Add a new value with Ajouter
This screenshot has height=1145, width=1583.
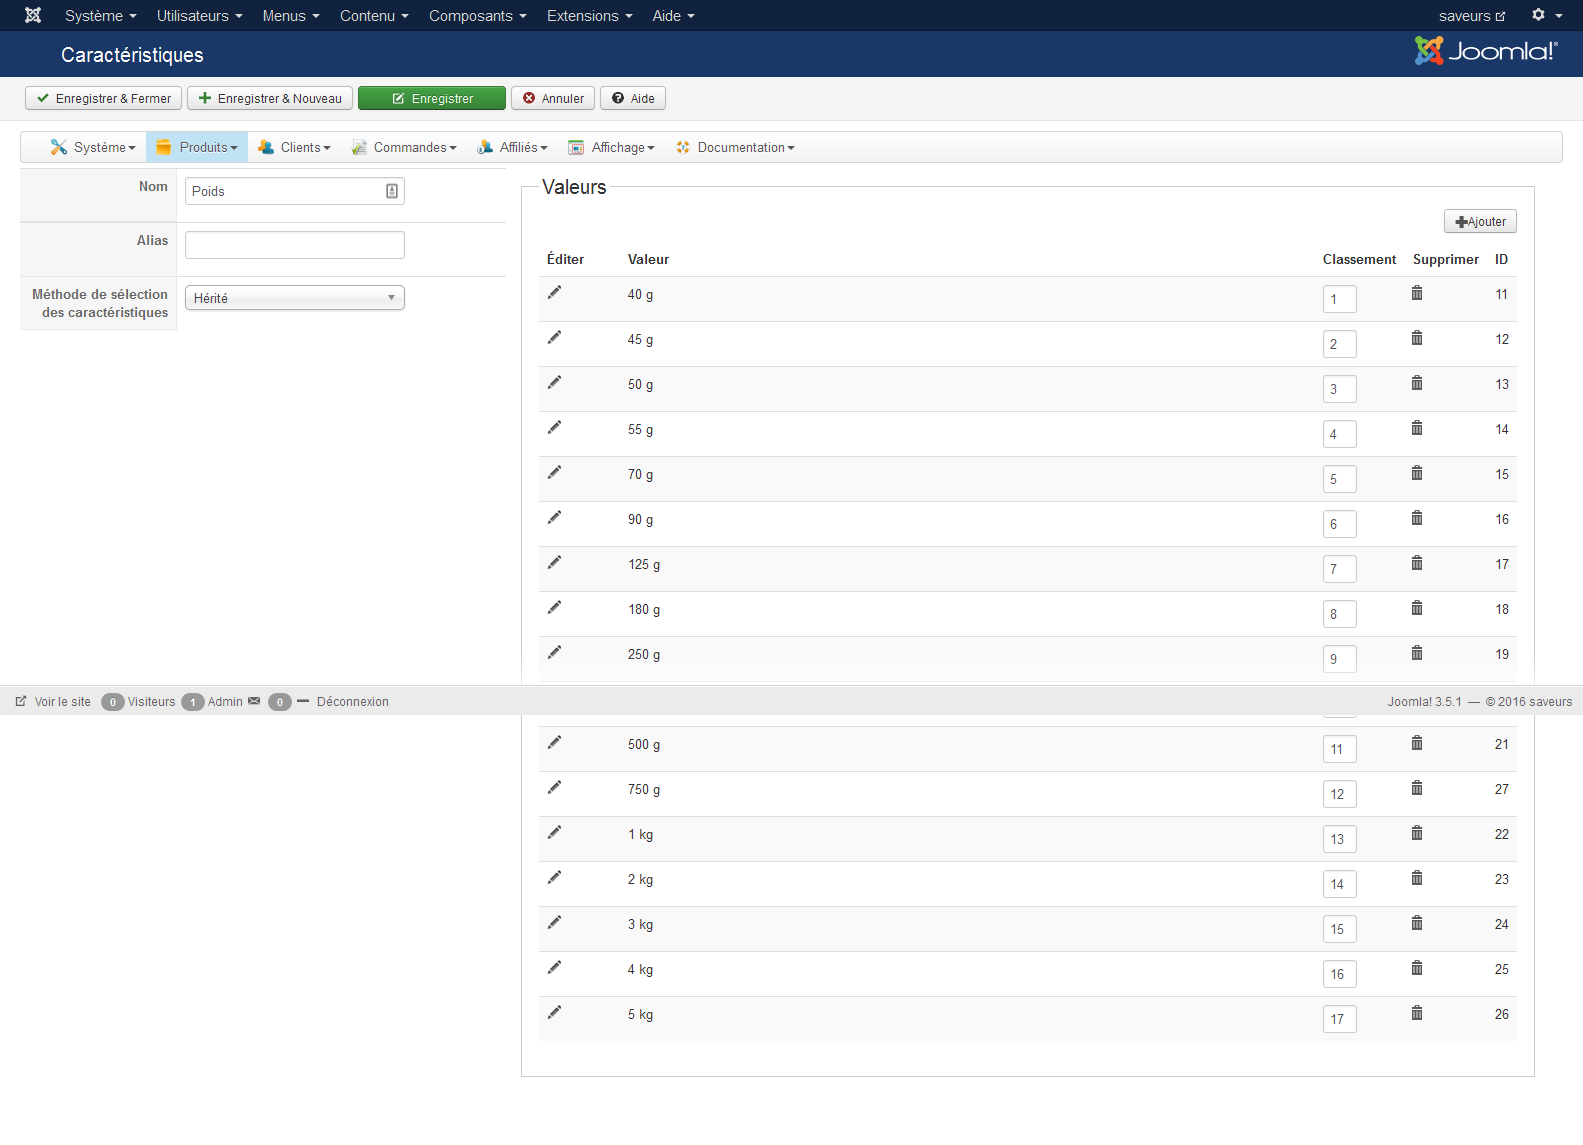1480,221
